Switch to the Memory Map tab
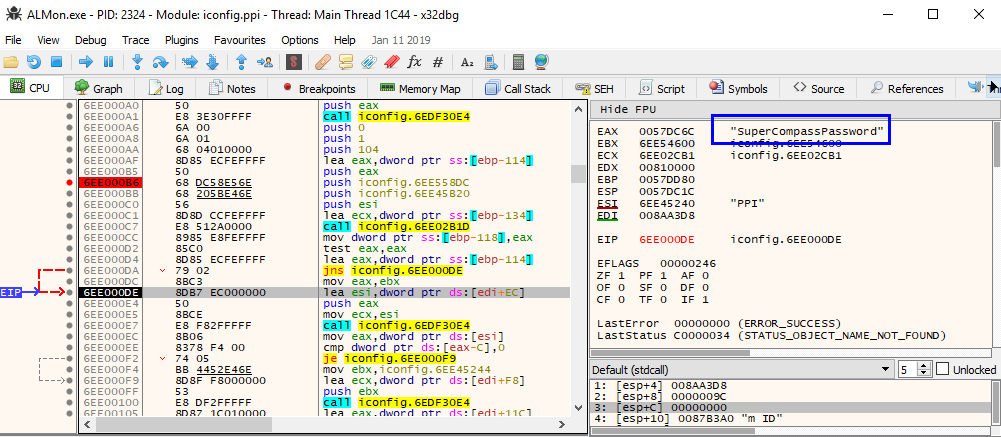This screenshot has height=437, width=1001. pyautogui.click(x=420, y=89)
